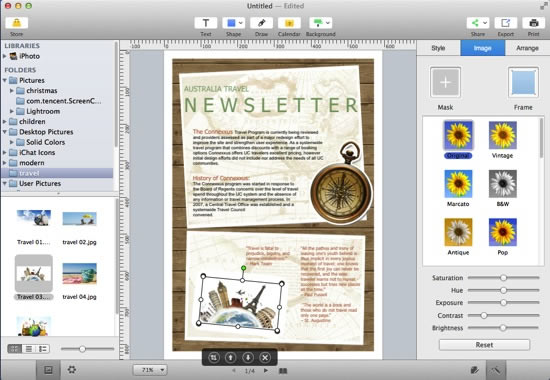Open the page thumbnails book icon
The image size is (550, 380).
283,371
